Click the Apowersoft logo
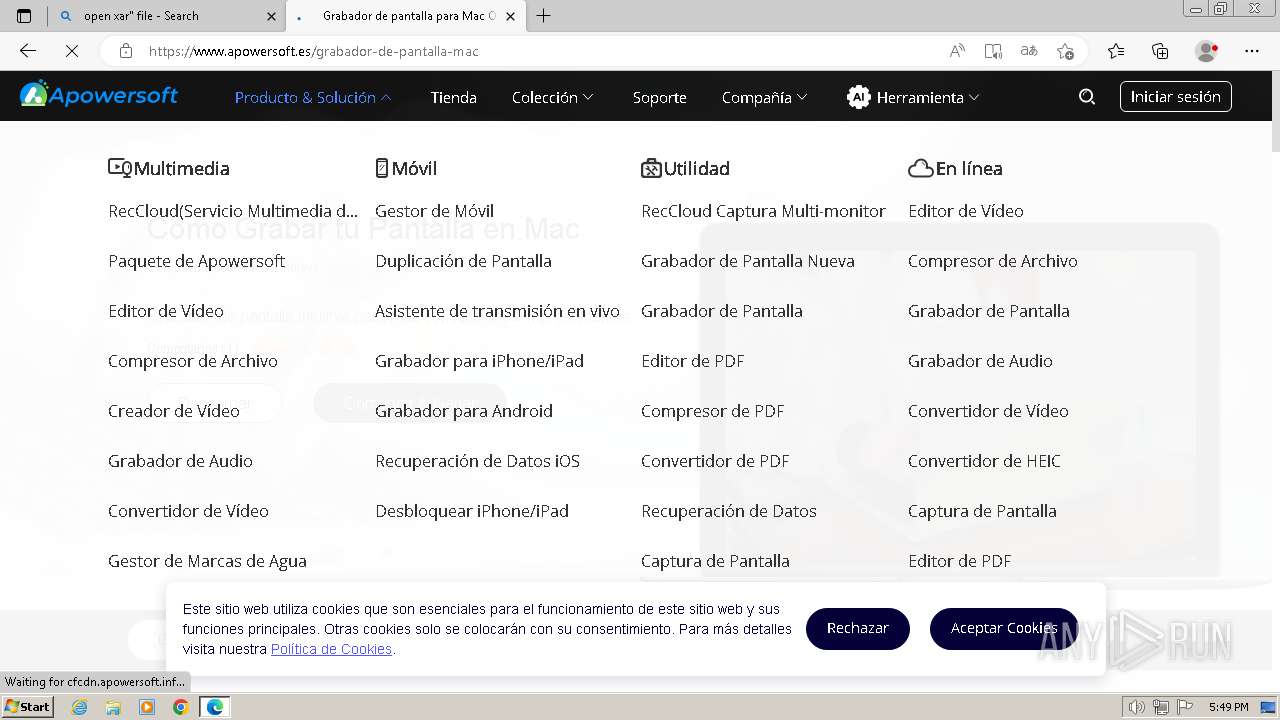The image size is (1280, 720). tap(99, 95)
